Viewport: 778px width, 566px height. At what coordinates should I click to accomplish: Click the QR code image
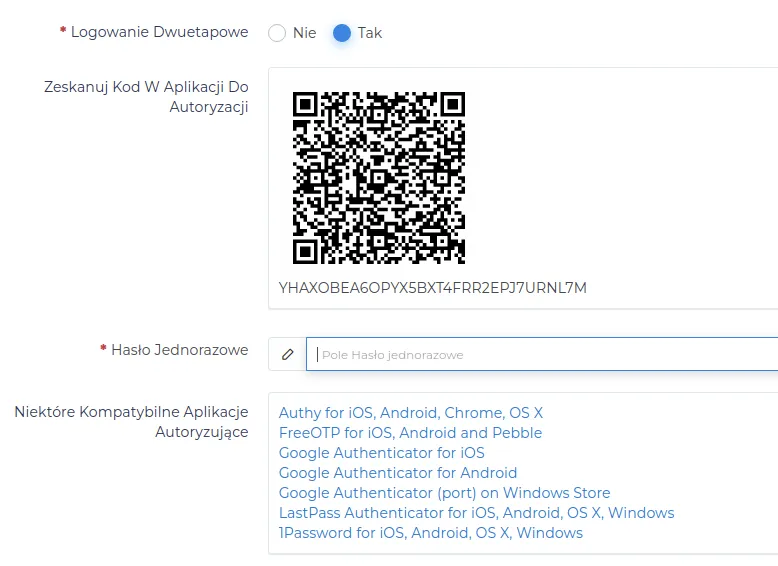point(379,178)
